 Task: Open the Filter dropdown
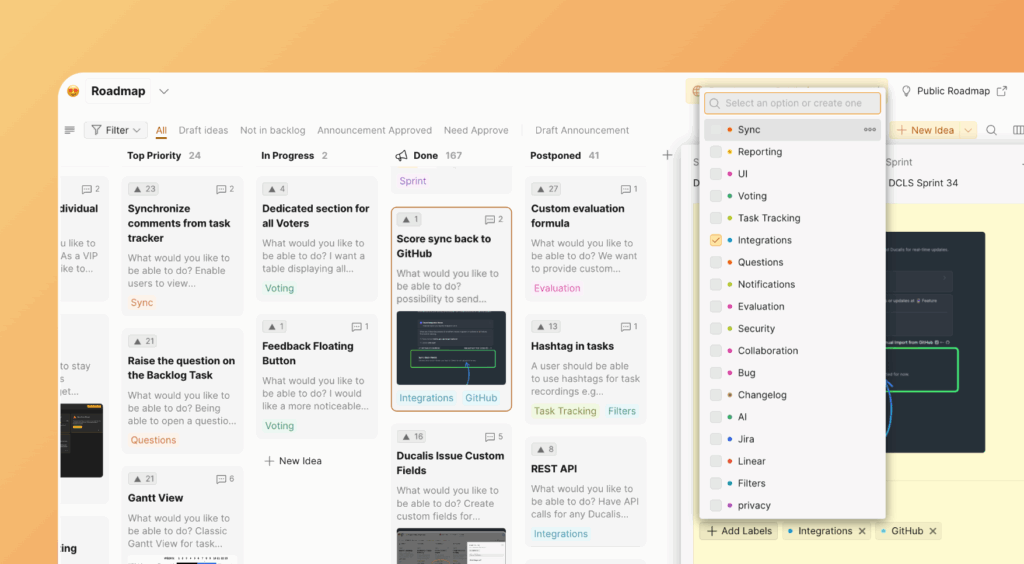point(116,130)
